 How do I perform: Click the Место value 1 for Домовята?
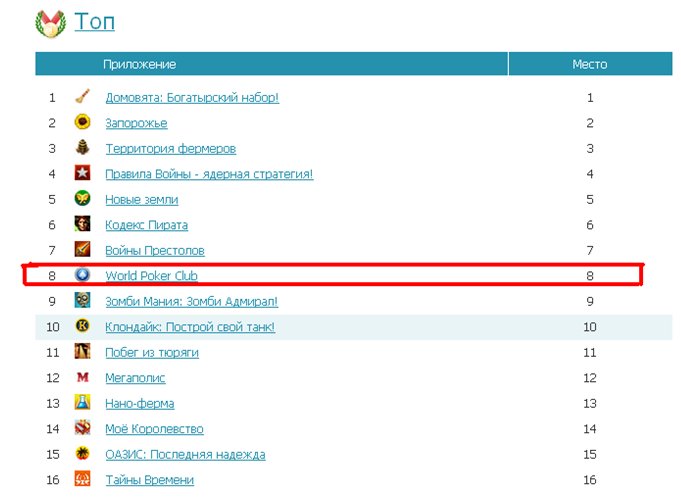point(590,98)
